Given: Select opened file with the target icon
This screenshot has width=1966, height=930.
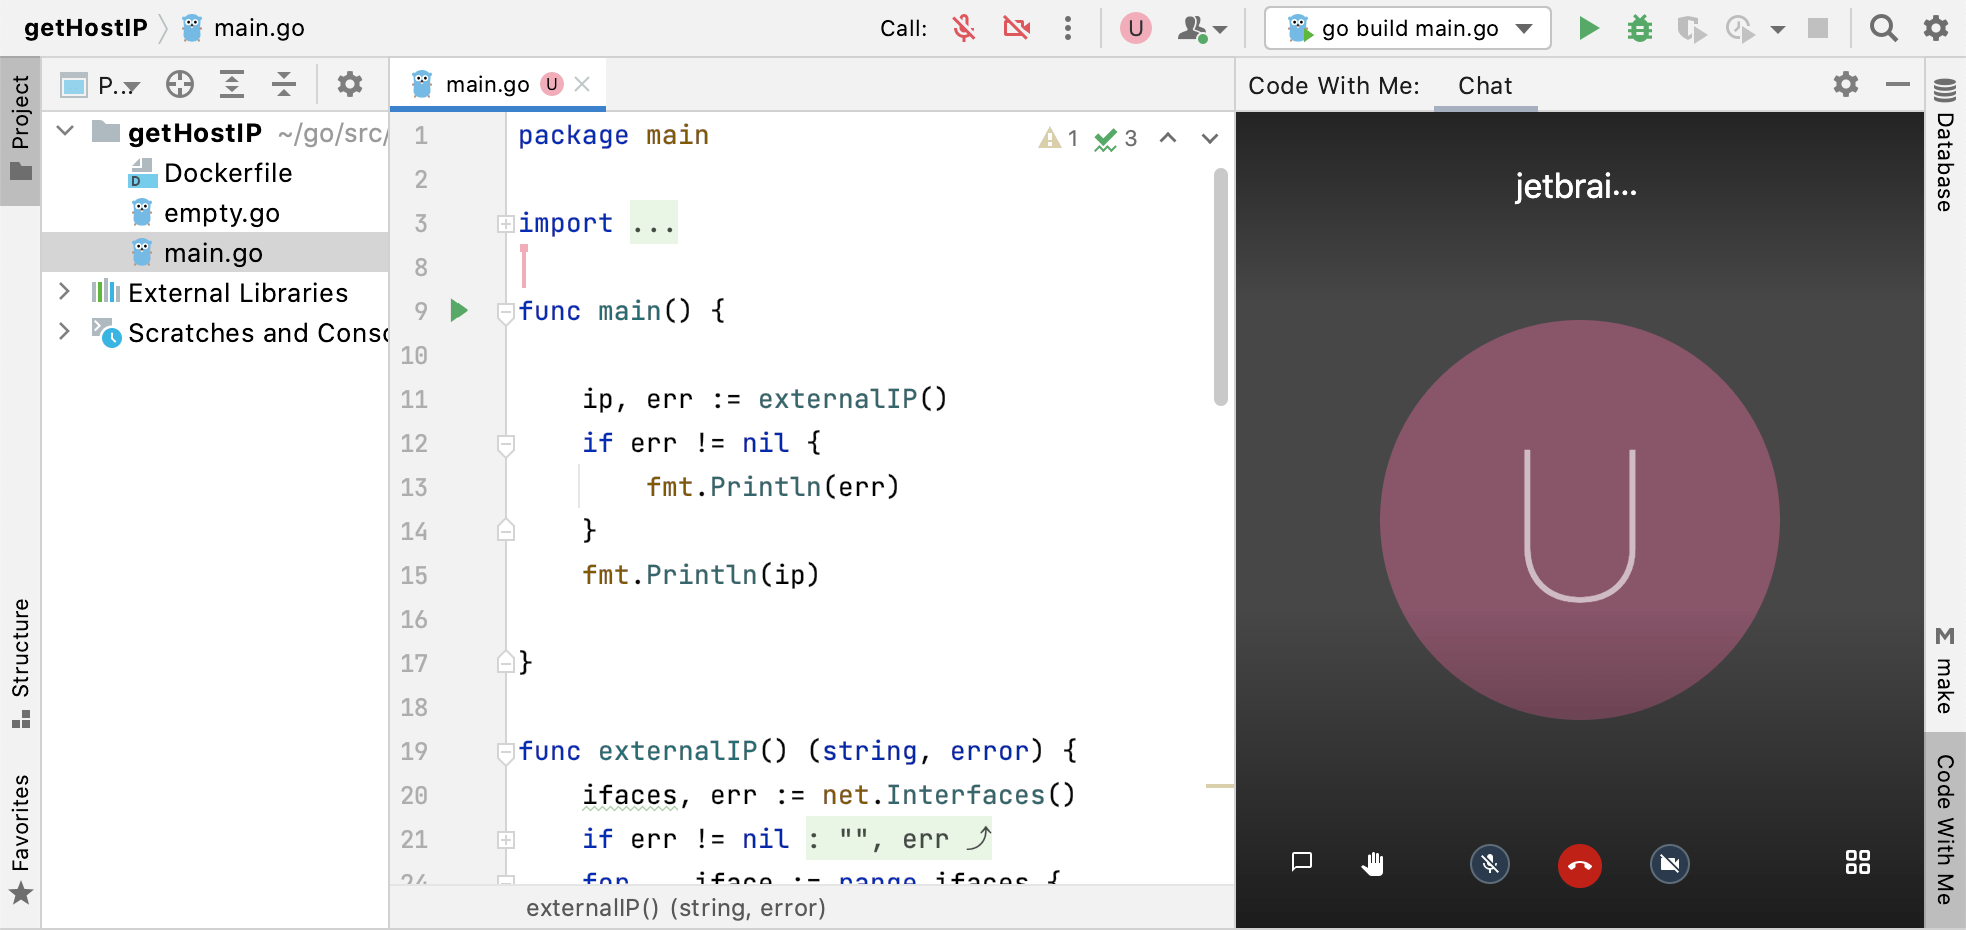Looking at the screenshot, I should point(180,84).
